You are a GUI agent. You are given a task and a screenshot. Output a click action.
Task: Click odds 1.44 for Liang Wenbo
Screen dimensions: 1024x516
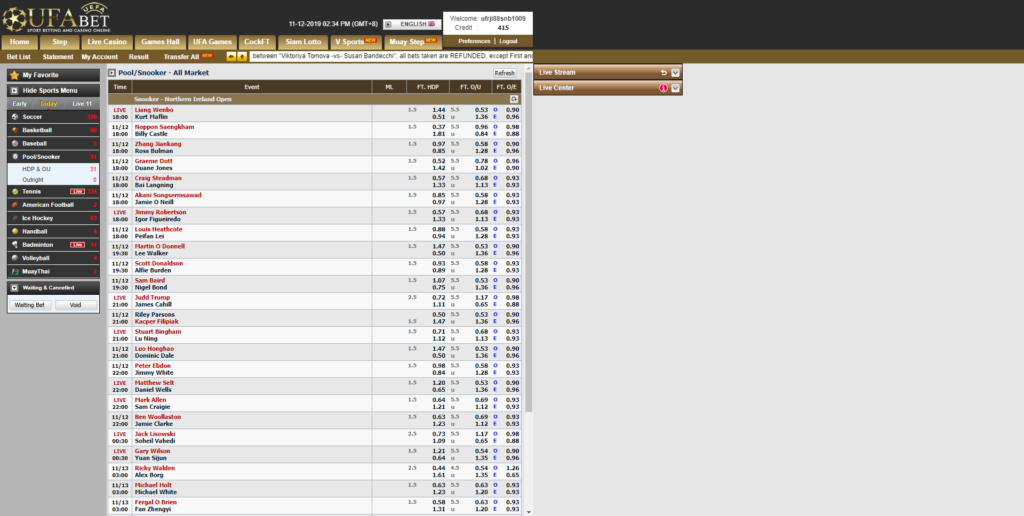tap(439, 110)
